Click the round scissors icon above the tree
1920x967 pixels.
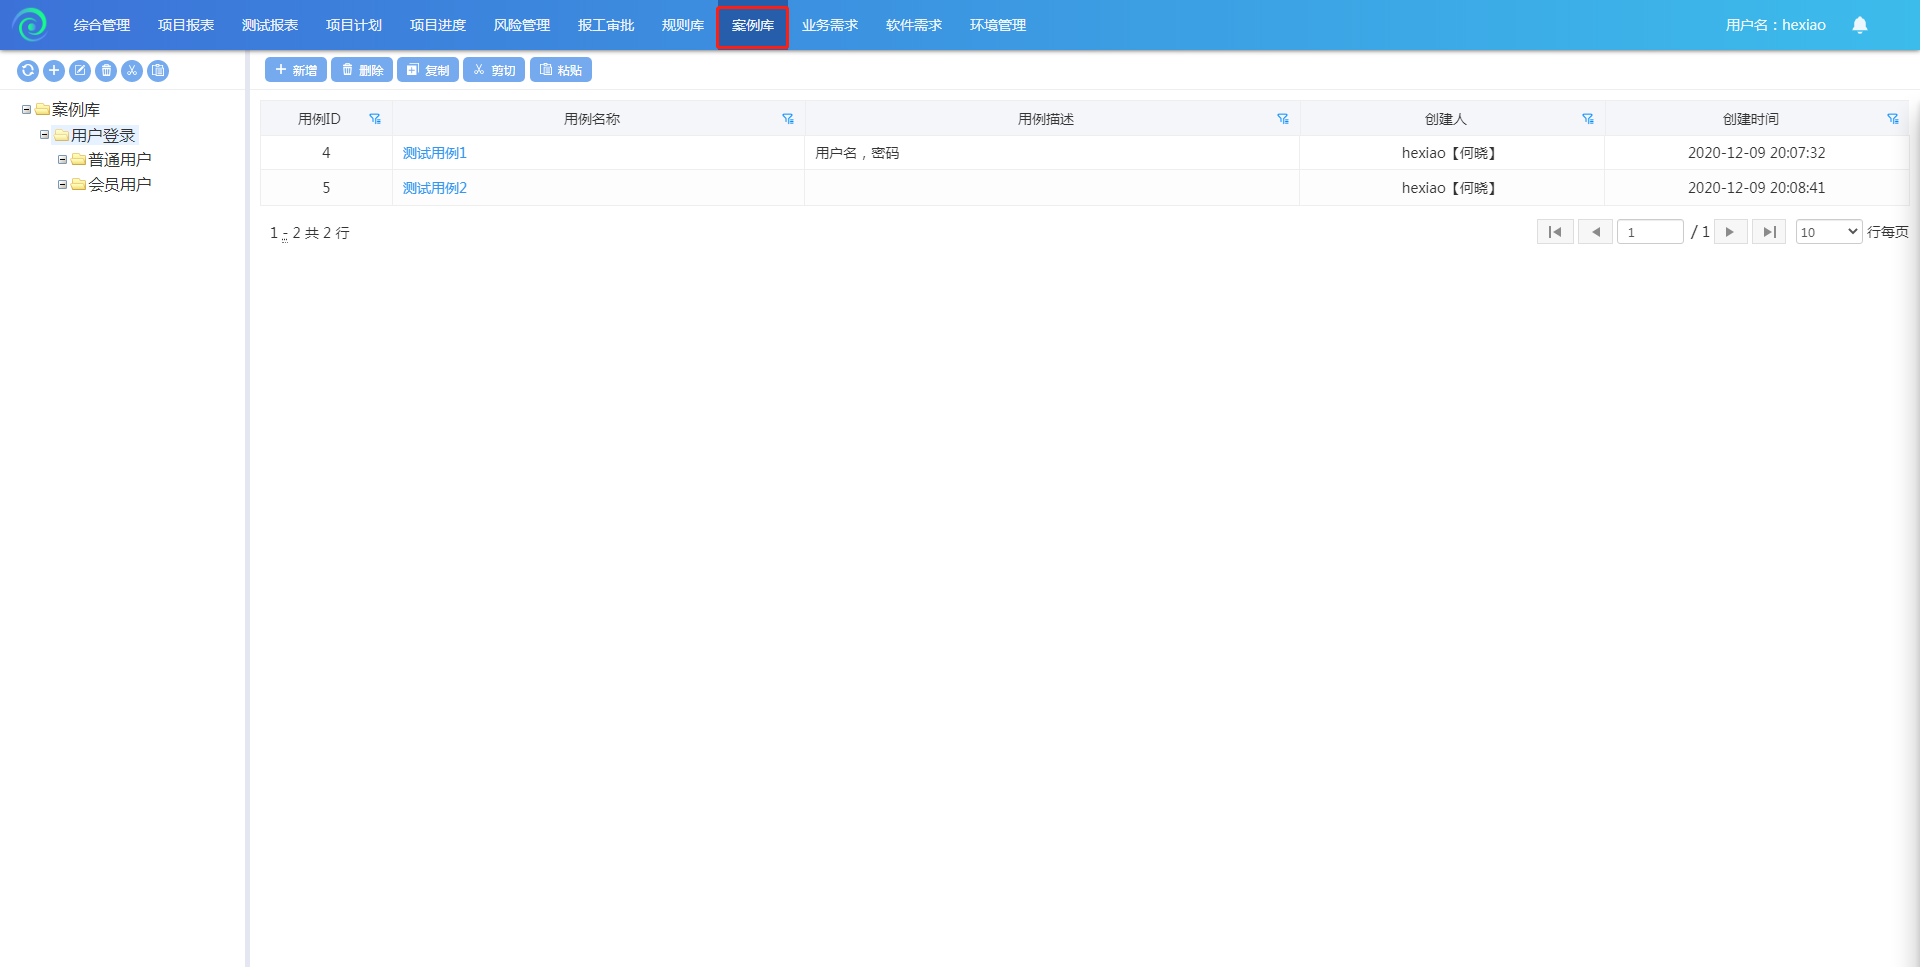[132, 71]
